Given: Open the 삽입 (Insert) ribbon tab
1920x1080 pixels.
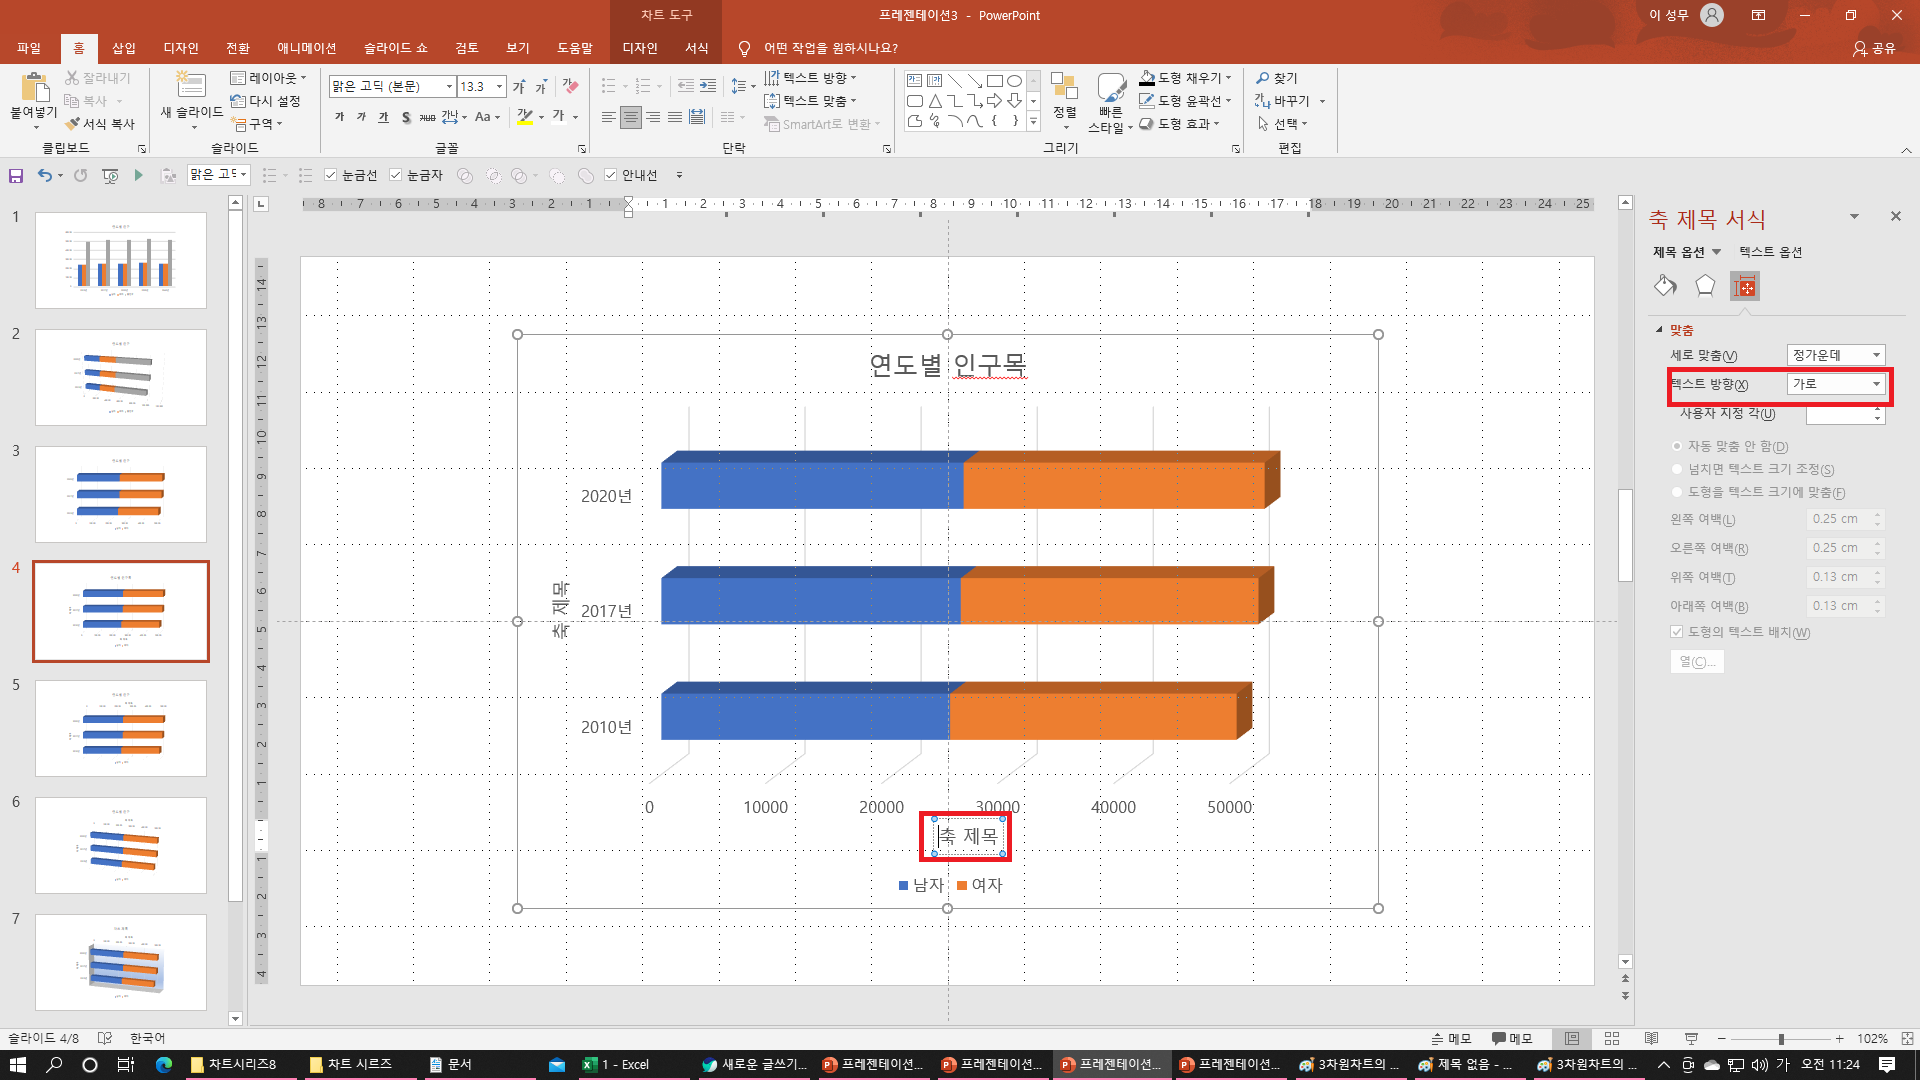Looking at the screenshot, I should pos(124,48).
